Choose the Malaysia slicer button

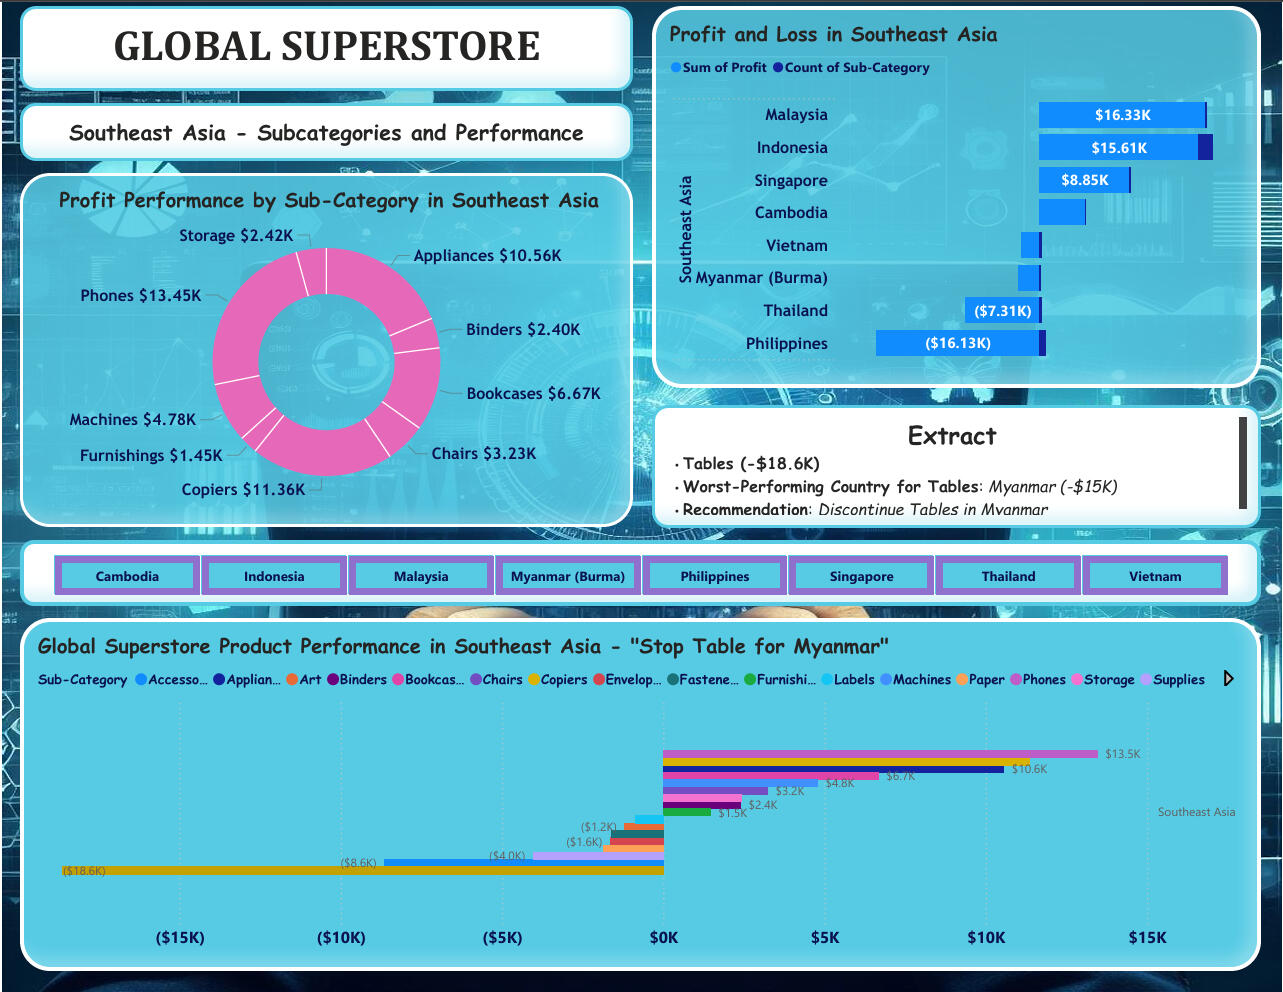click(x=421, y=576)
